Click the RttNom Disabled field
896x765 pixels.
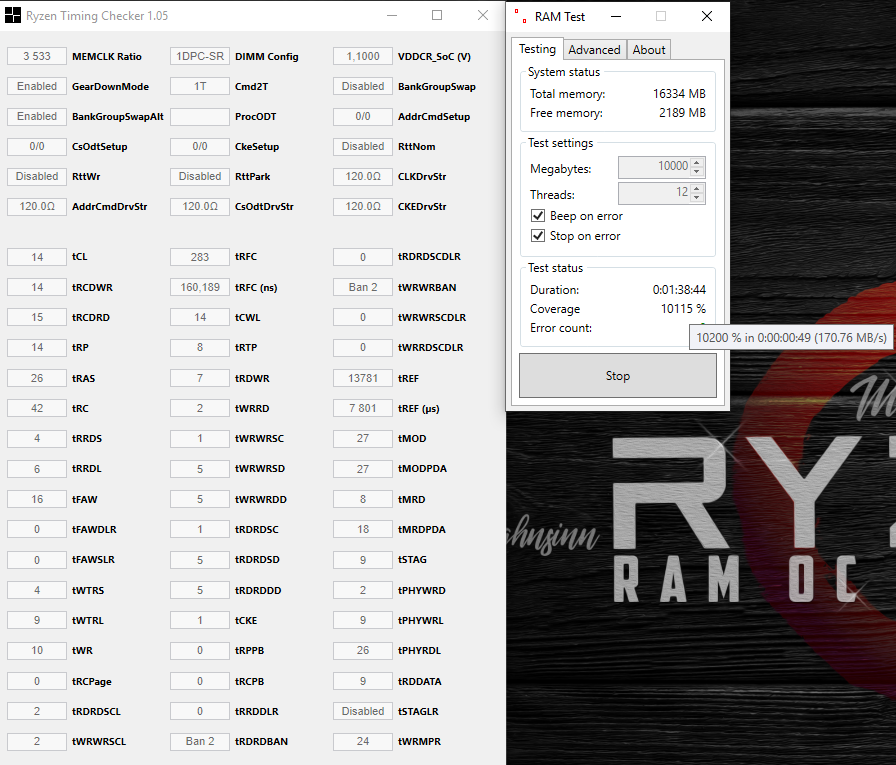tap(363, 146)
